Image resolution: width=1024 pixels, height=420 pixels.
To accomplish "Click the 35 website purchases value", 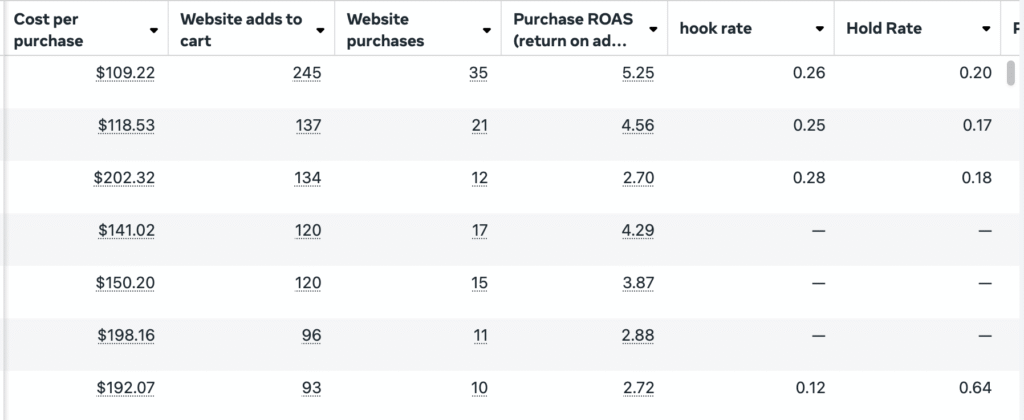I will pyautogui.click(x=479, y=73).
